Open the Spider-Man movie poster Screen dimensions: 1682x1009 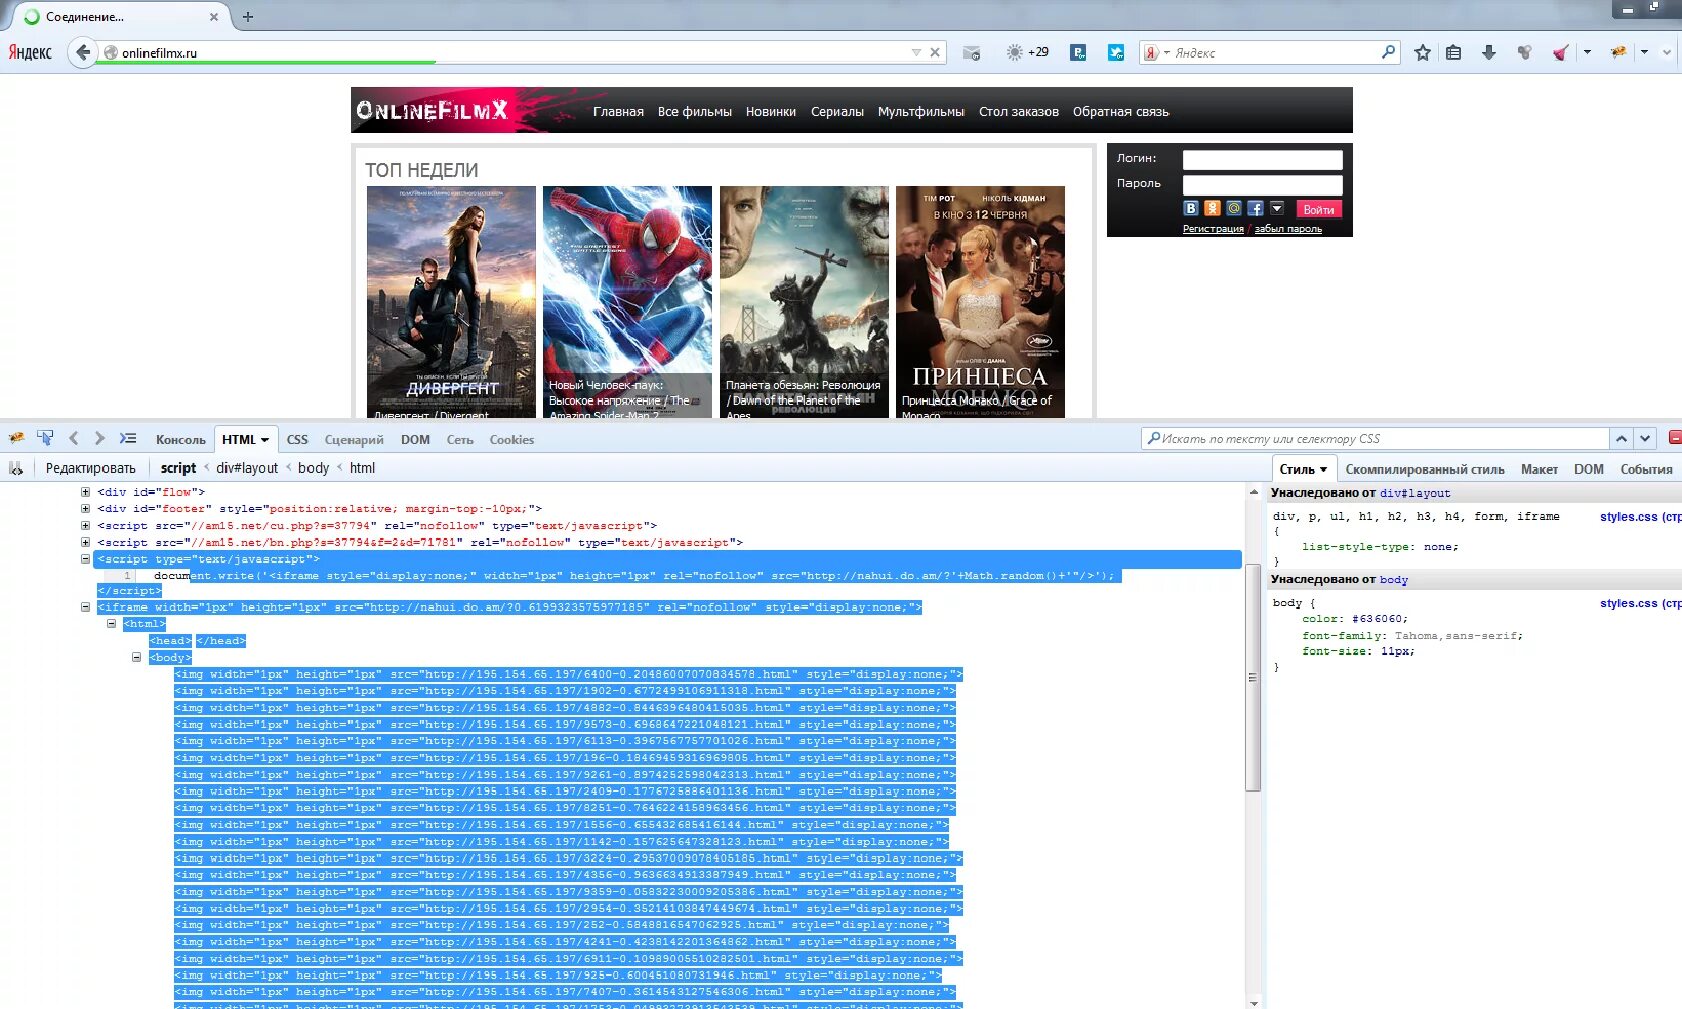[627, 302]
